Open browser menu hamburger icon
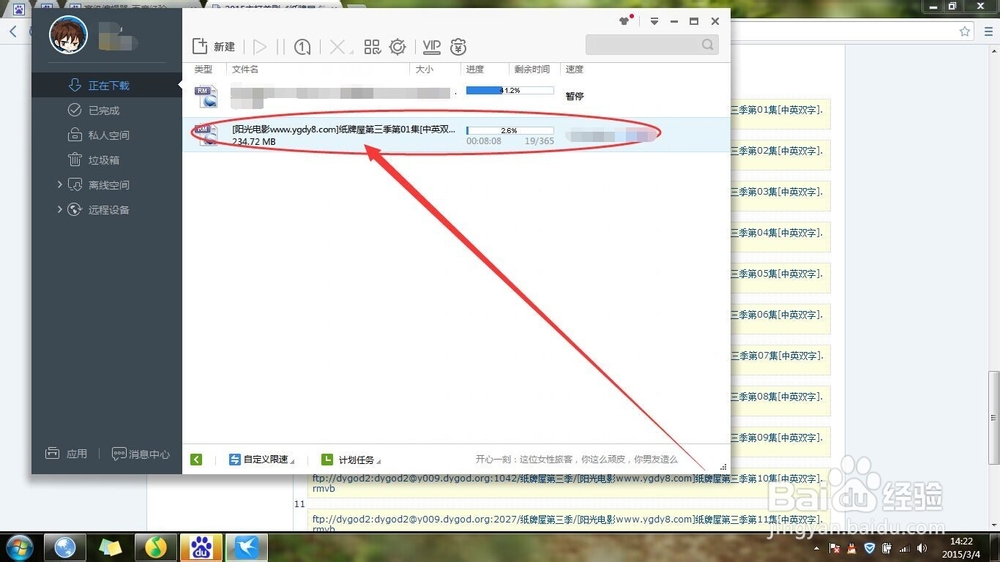 pos(989,31)
